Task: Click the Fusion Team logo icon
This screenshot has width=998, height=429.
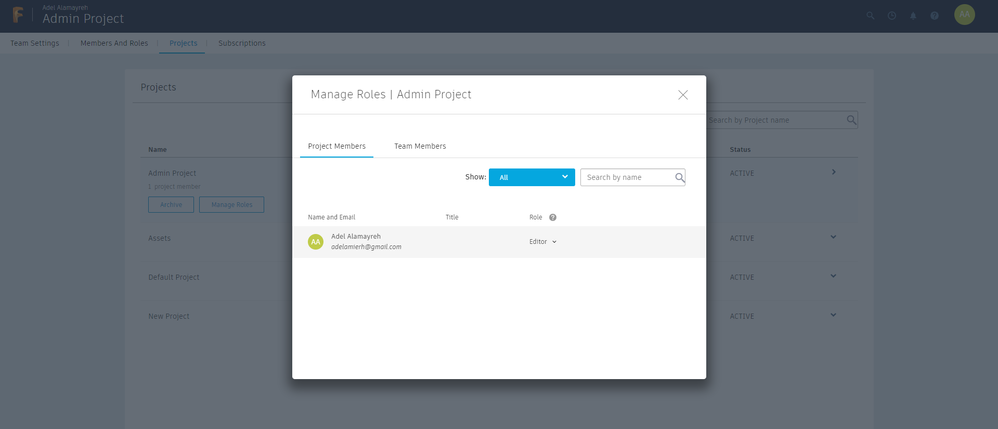Action: (x=18, y=15)
